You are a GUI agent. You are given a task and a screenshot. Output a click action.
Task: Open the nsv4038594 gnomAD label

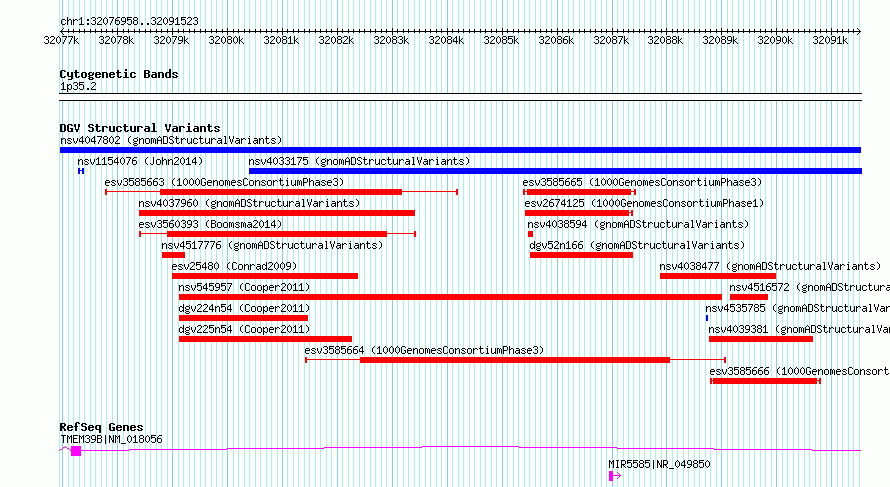(639, 224)
